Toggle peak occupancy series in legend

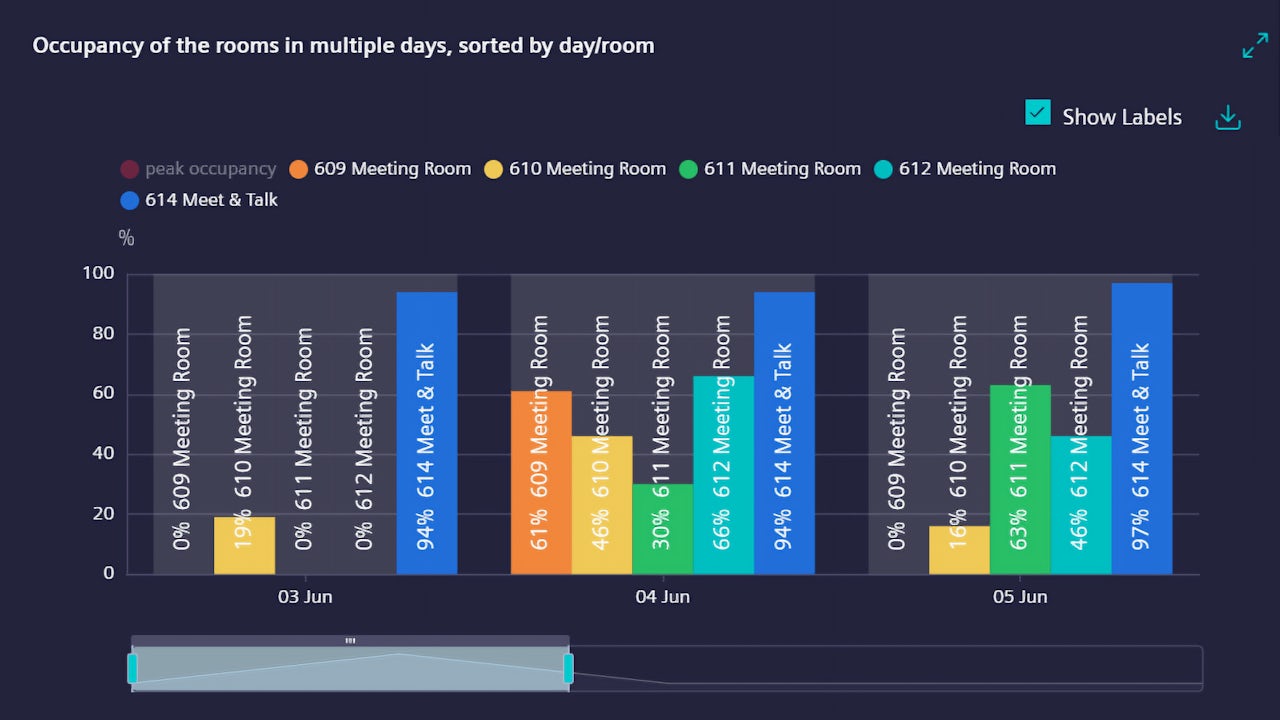[x=198, y=169]
